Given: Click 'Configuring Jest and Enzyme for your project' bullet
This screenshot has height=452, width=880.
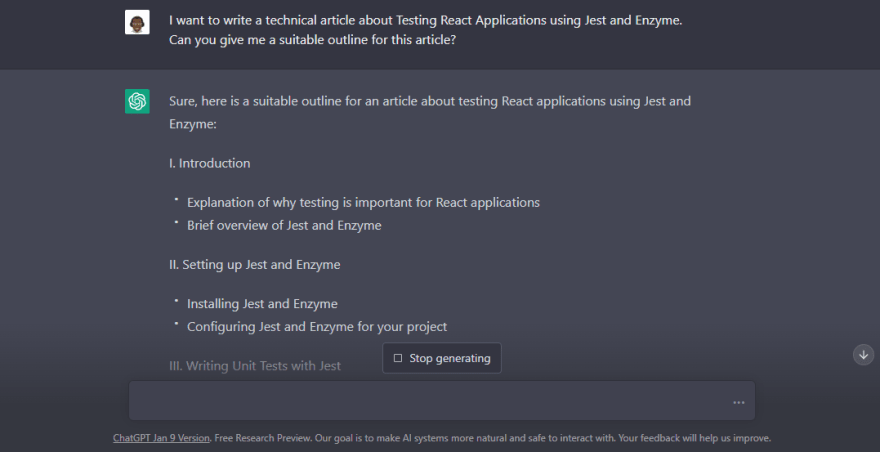Looking at the screenshot, I should 317,326.
